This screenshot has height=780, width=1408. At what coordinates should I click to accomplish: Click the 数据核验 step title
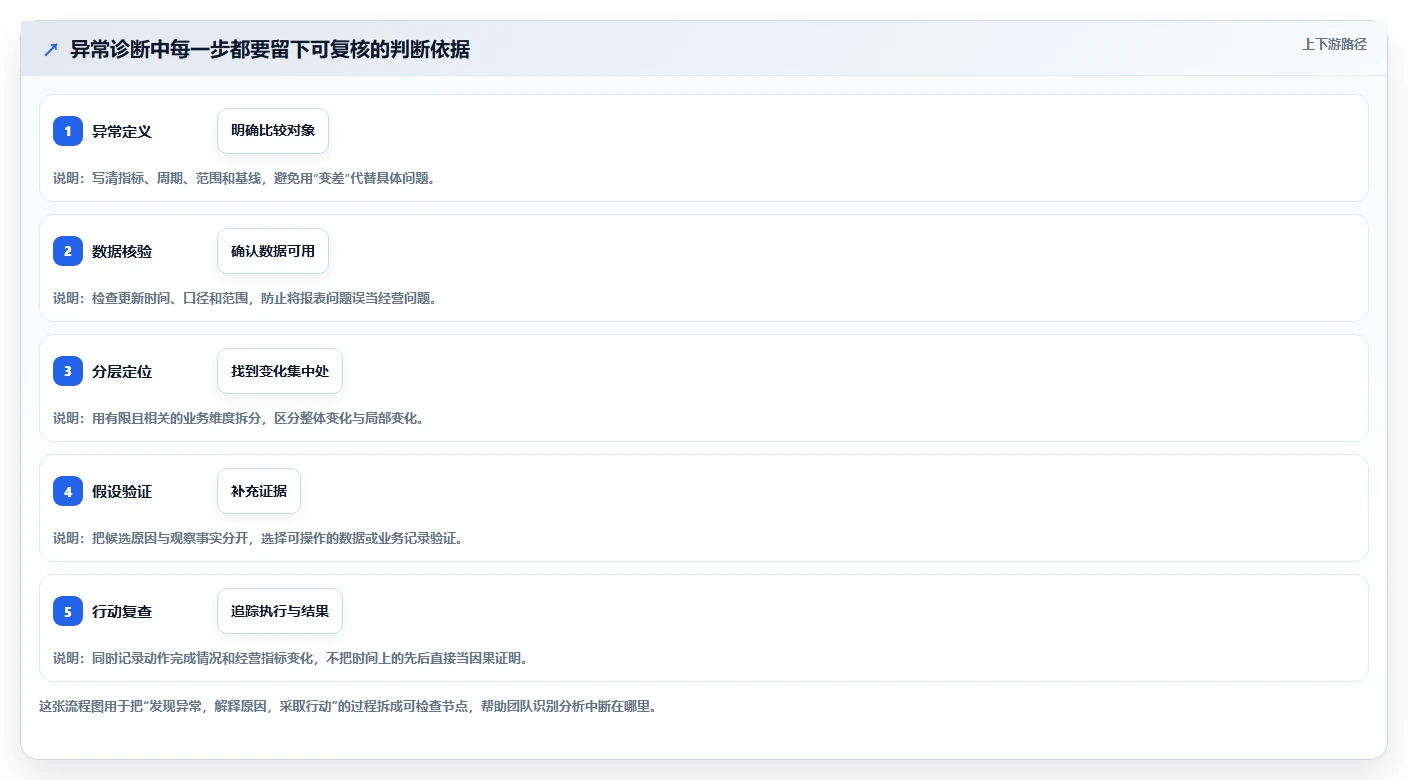[x=122, y=251]
